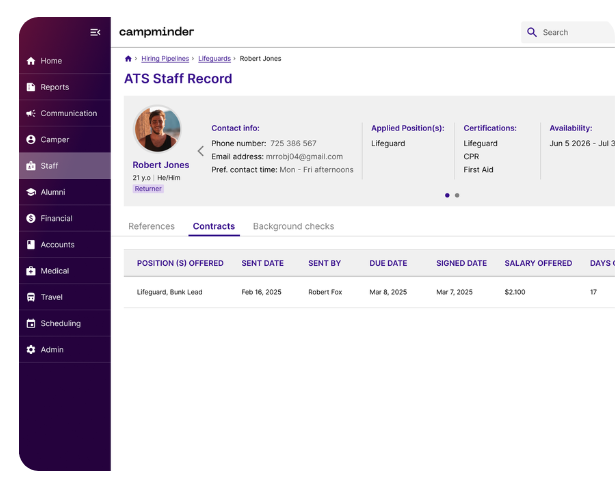Switch to the References tab
615x488 pixels.
(151, 227)
